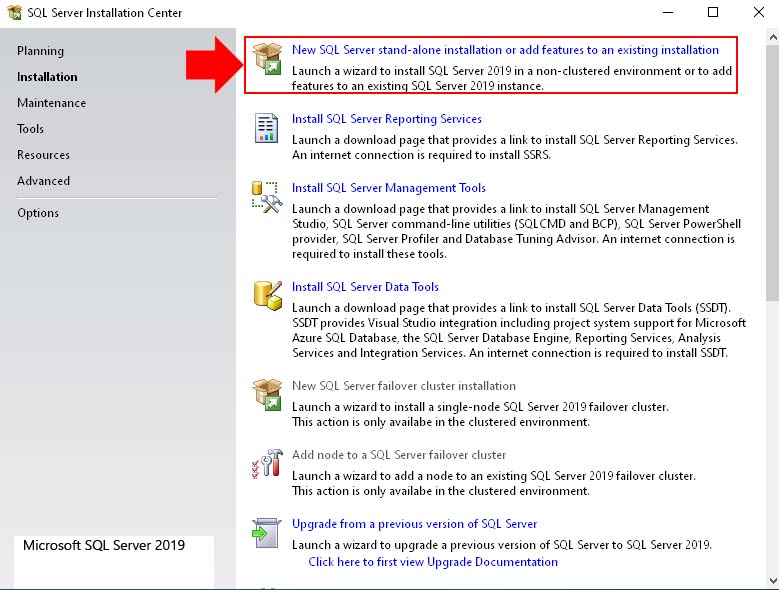Screen dimensions: 779x590
Task: Click New SQL Server failover cluster installation
Action: point(403,386)
